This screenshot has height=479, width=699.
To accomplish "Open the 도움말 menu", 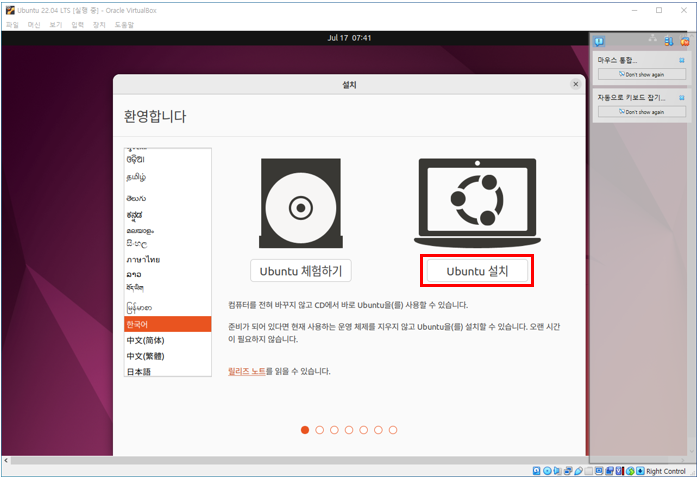I will (x=124, y=25).
